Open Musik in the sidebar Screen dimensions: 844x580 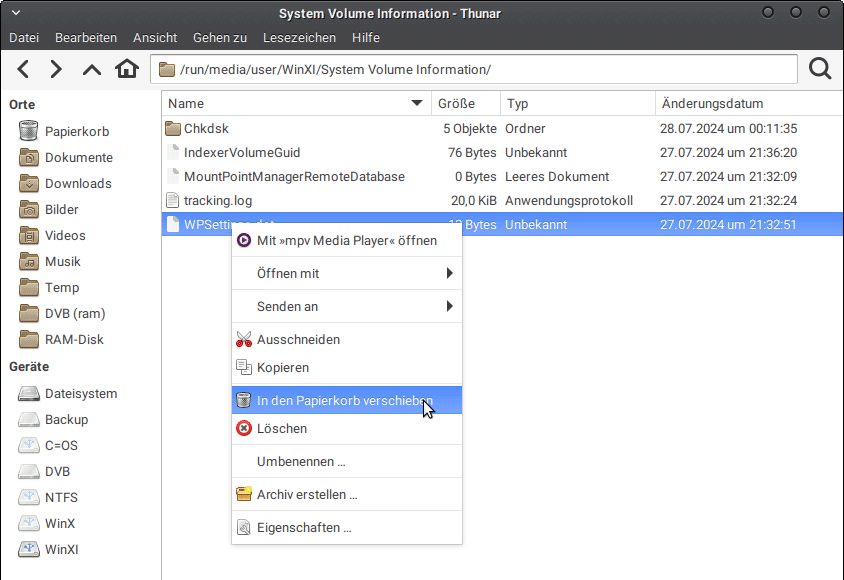coord(50,261)
